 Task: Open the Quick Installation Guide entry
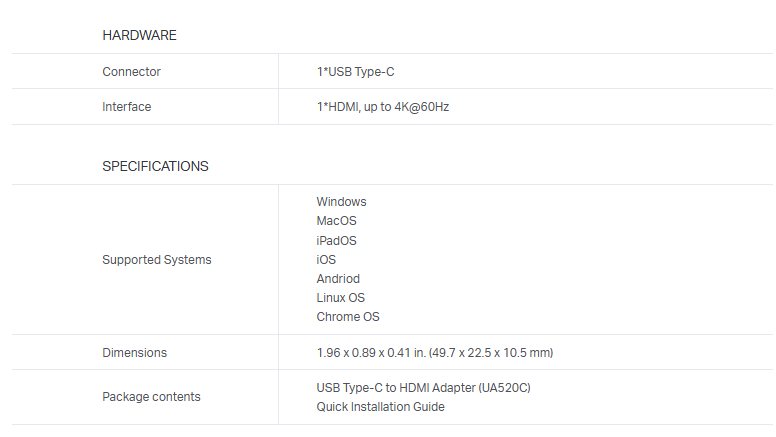point(380,407)
